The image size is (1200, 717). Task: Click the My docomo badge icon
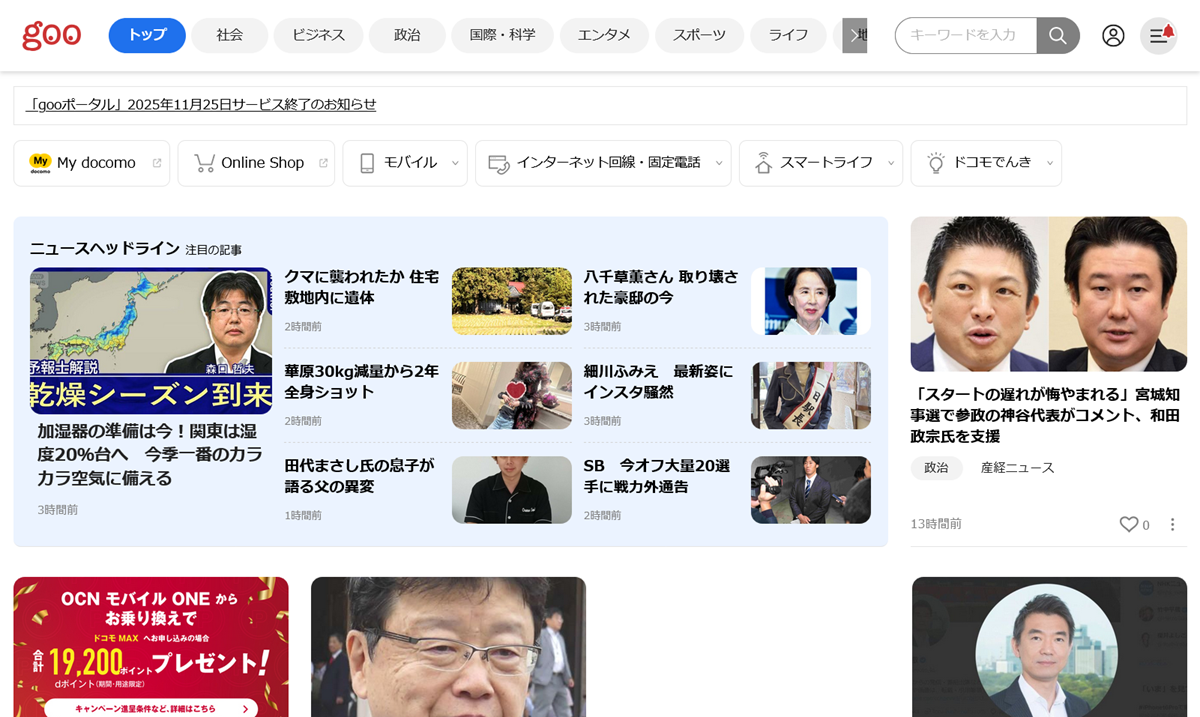40,163
